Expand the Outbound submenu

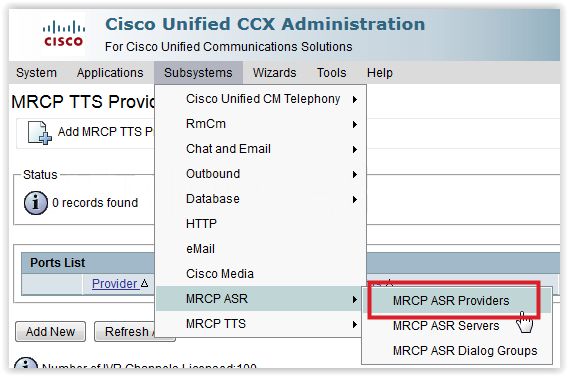coord(261,174)
